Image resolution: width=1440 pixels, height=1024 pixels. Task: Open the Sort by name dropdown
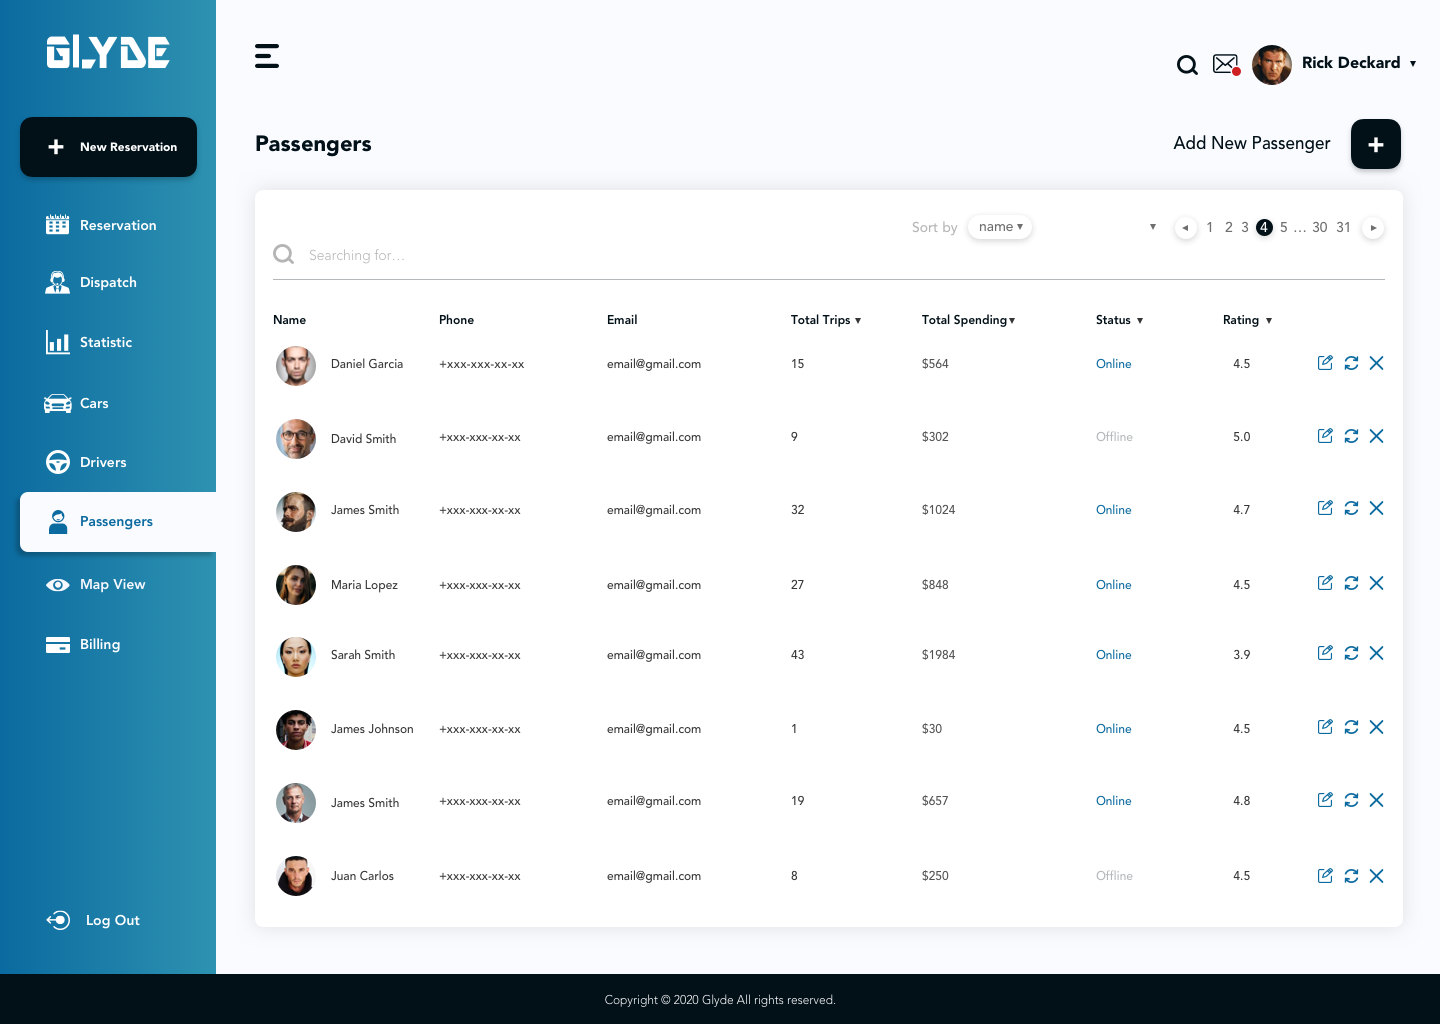pyautogui.click(x=1000, y=227)
